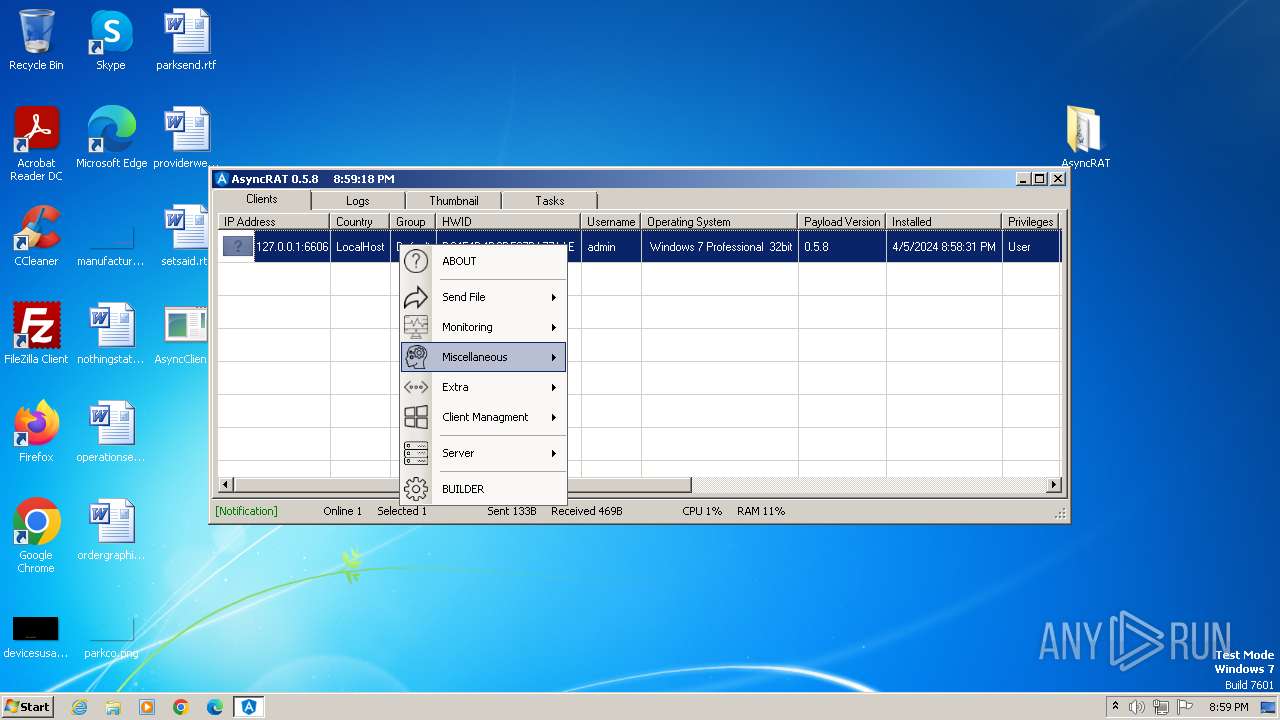Sort by IP Address column header

(x=274, y=222)
